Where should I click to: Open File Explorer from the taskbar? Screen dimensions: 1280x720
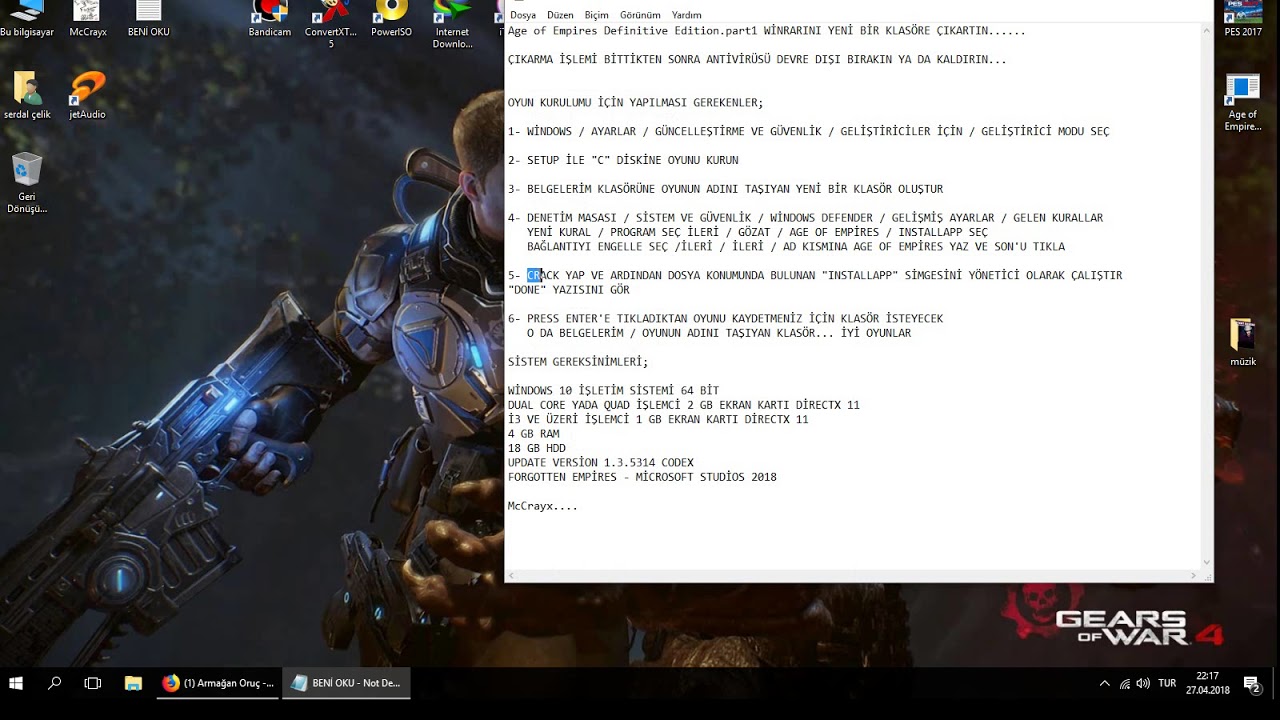(133, 683)
